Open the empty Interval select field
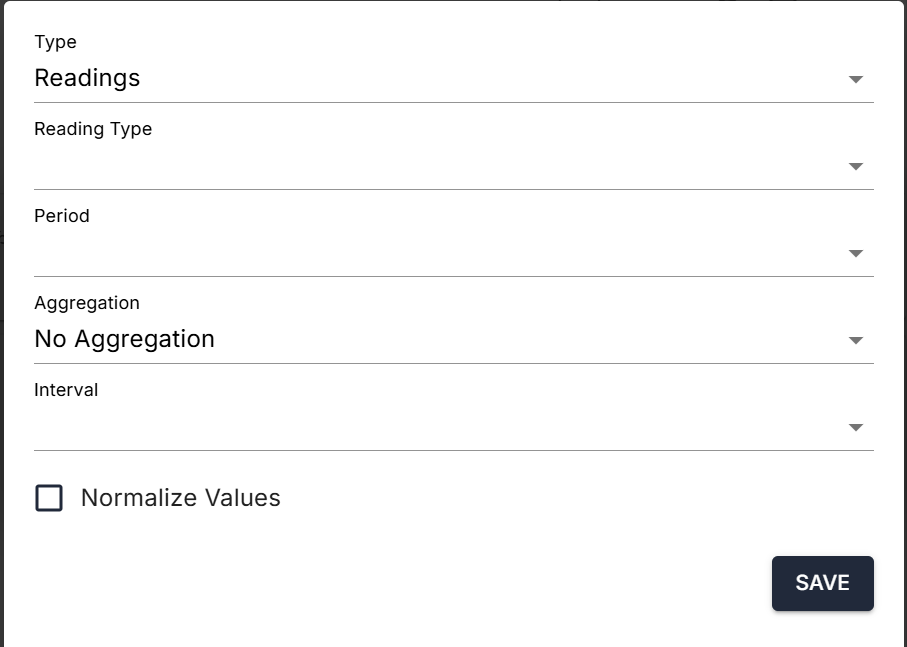Image resolution: width=907 pixels, height=647 pixels. 440,427
